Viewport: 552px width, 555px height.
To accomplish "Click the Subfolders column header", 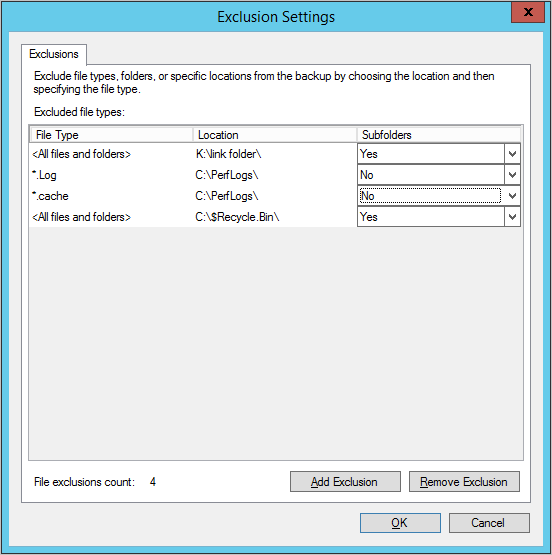I will click(439, 135).
